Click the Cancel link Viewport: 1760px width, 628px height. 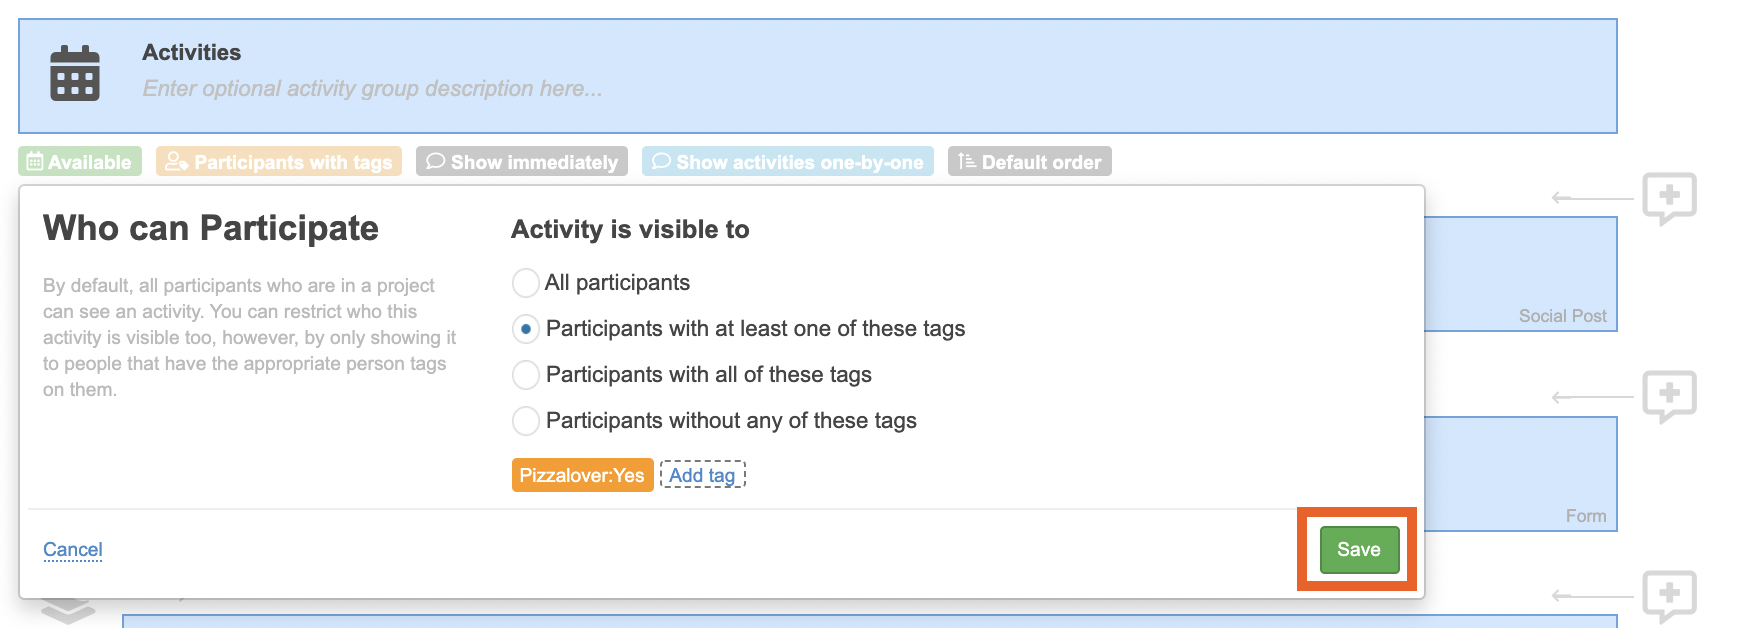click(x=73, y=549)
